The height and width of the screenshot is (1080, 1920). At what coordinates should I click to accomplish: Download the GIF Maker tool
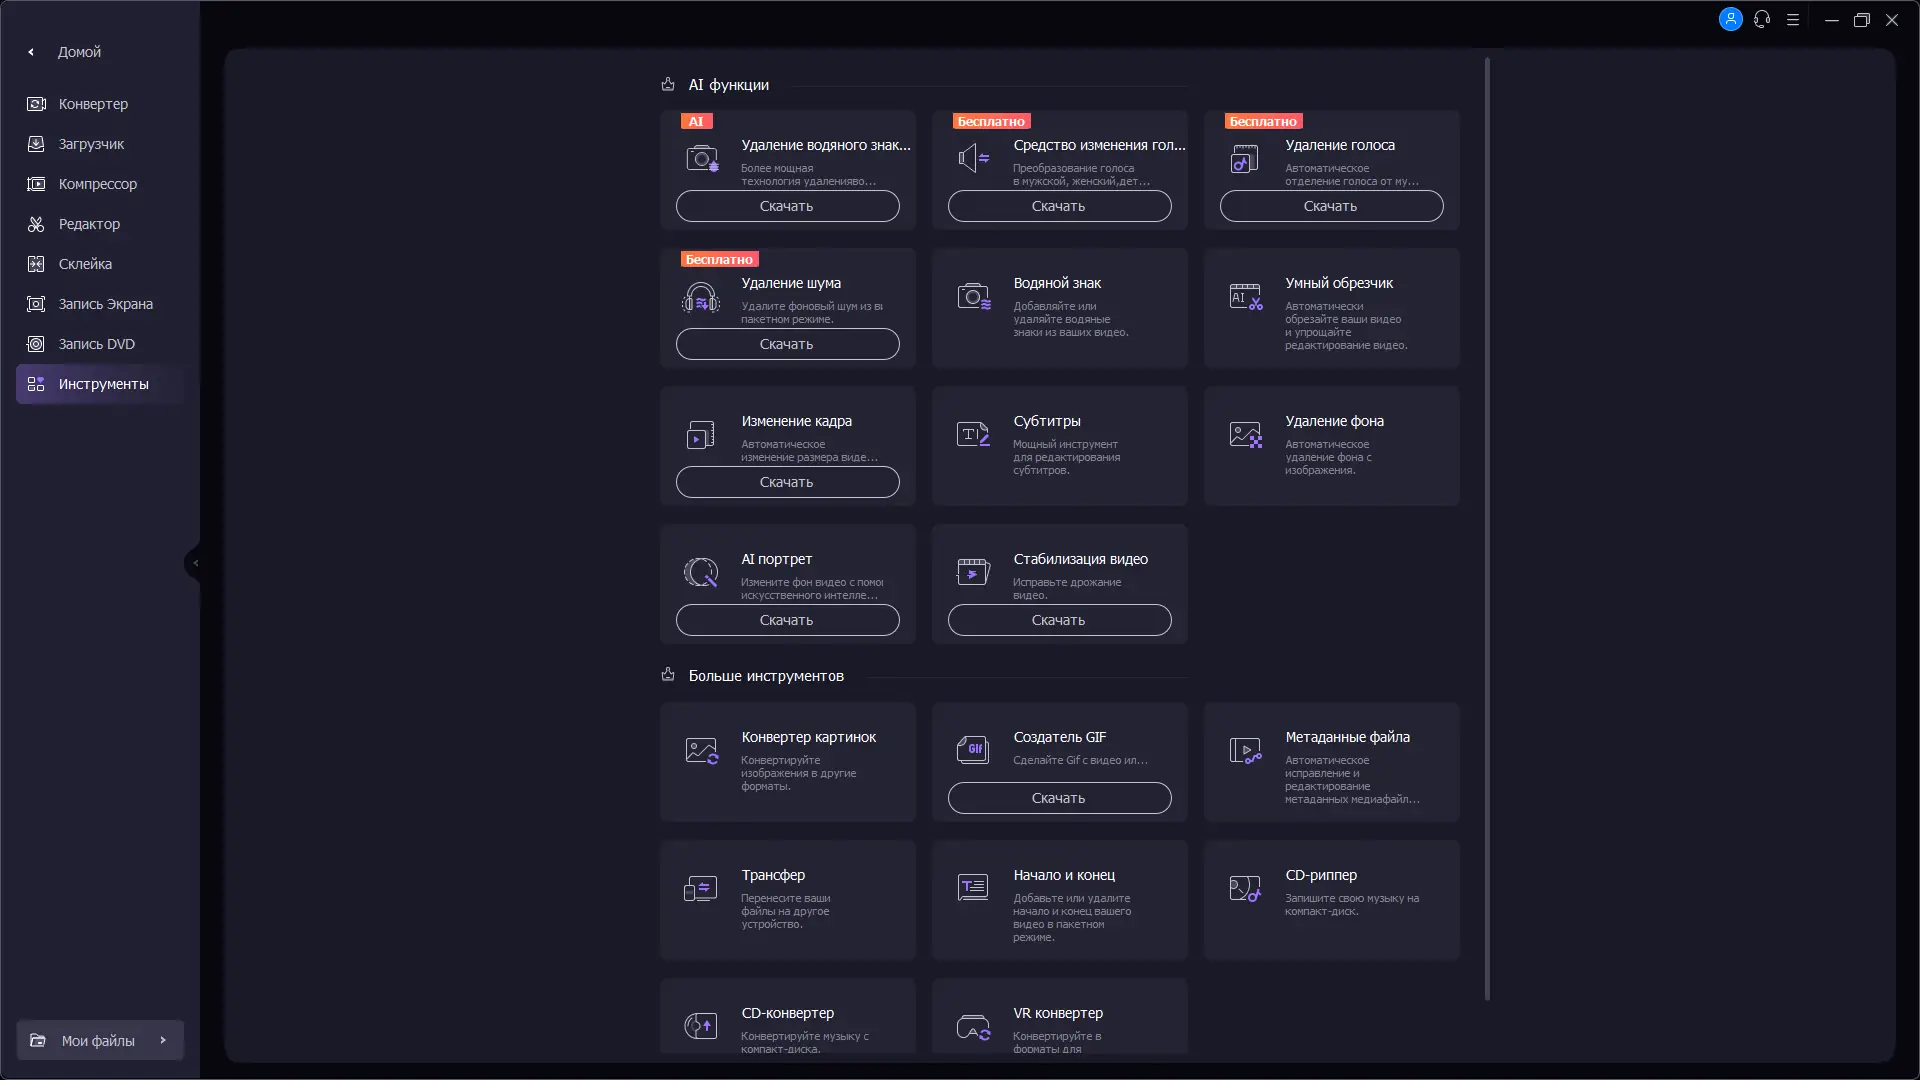[x=1059, y=798]
